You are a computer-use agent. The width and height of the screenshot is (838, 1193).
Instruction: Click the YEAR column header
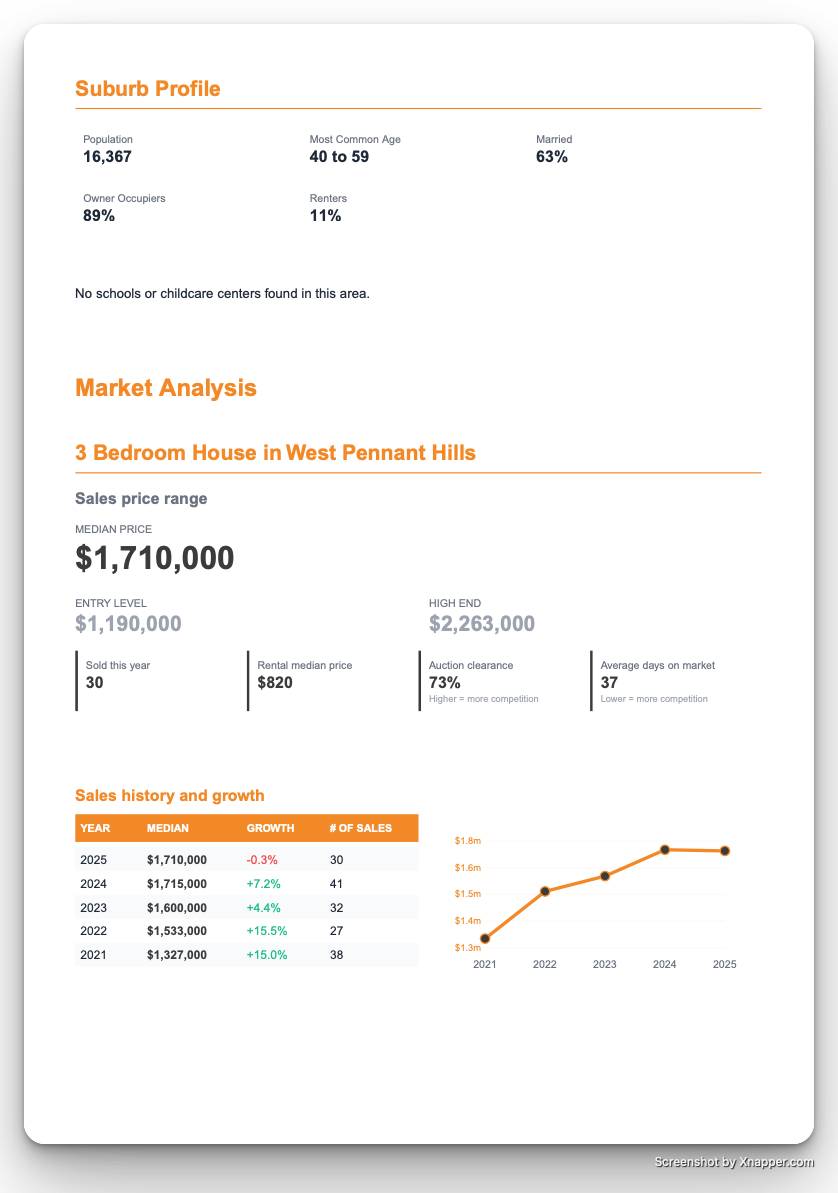(95, 828)
